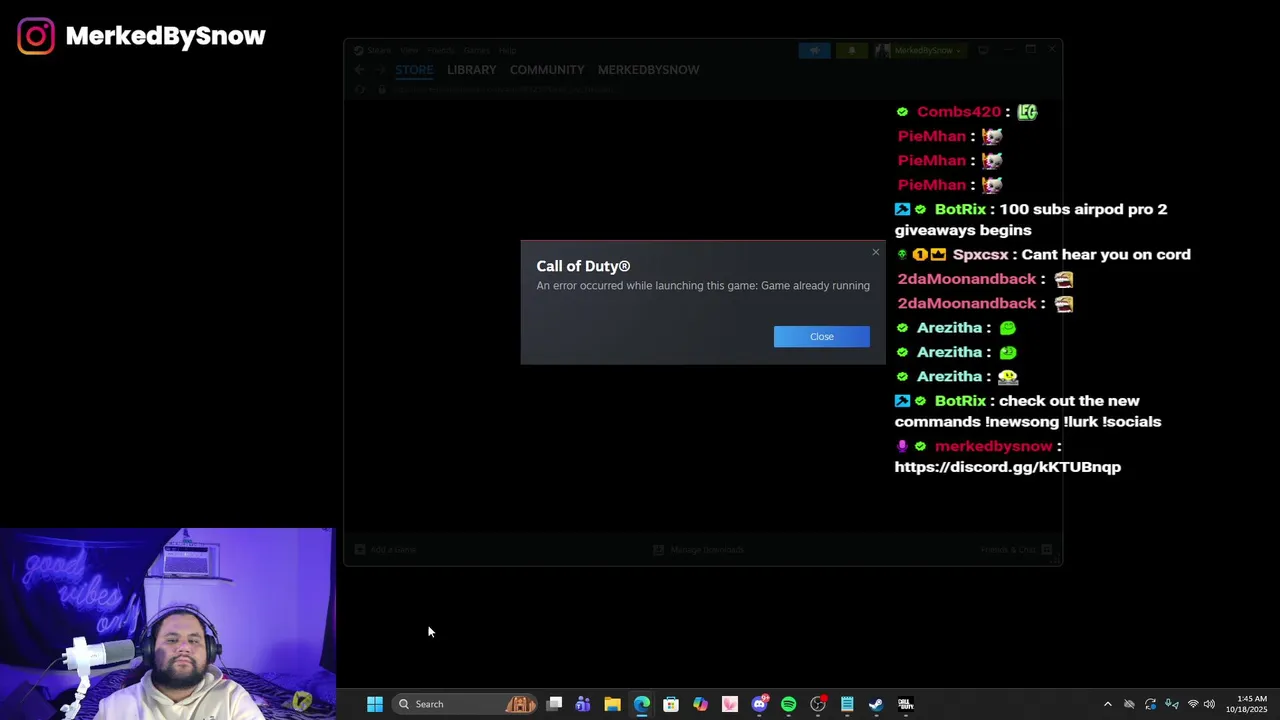The width and height of the screenshot is (1280, 720).
Task: Open Microsoft Teams from the taskbar
Action: click(x=583, y=704)
